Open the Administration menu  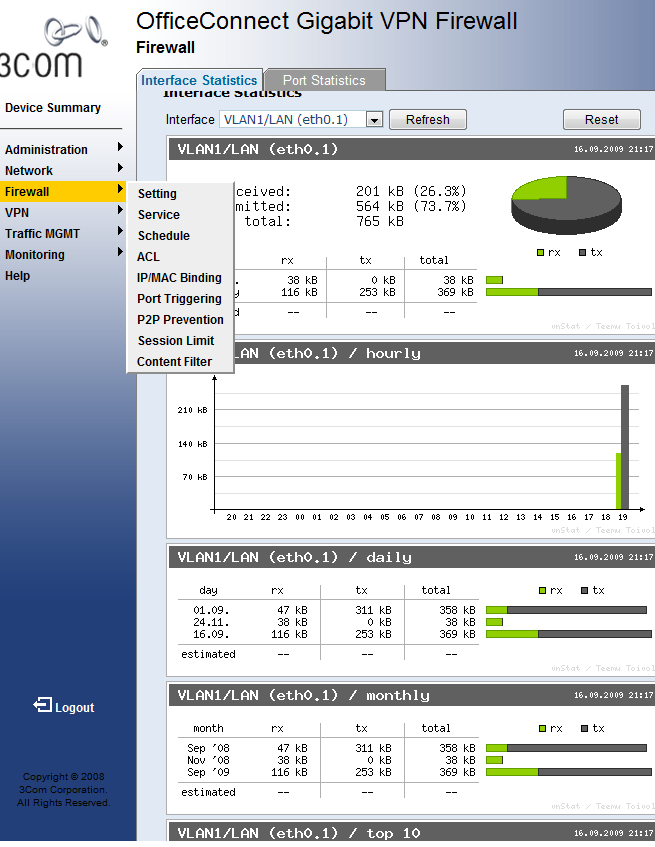46,150
